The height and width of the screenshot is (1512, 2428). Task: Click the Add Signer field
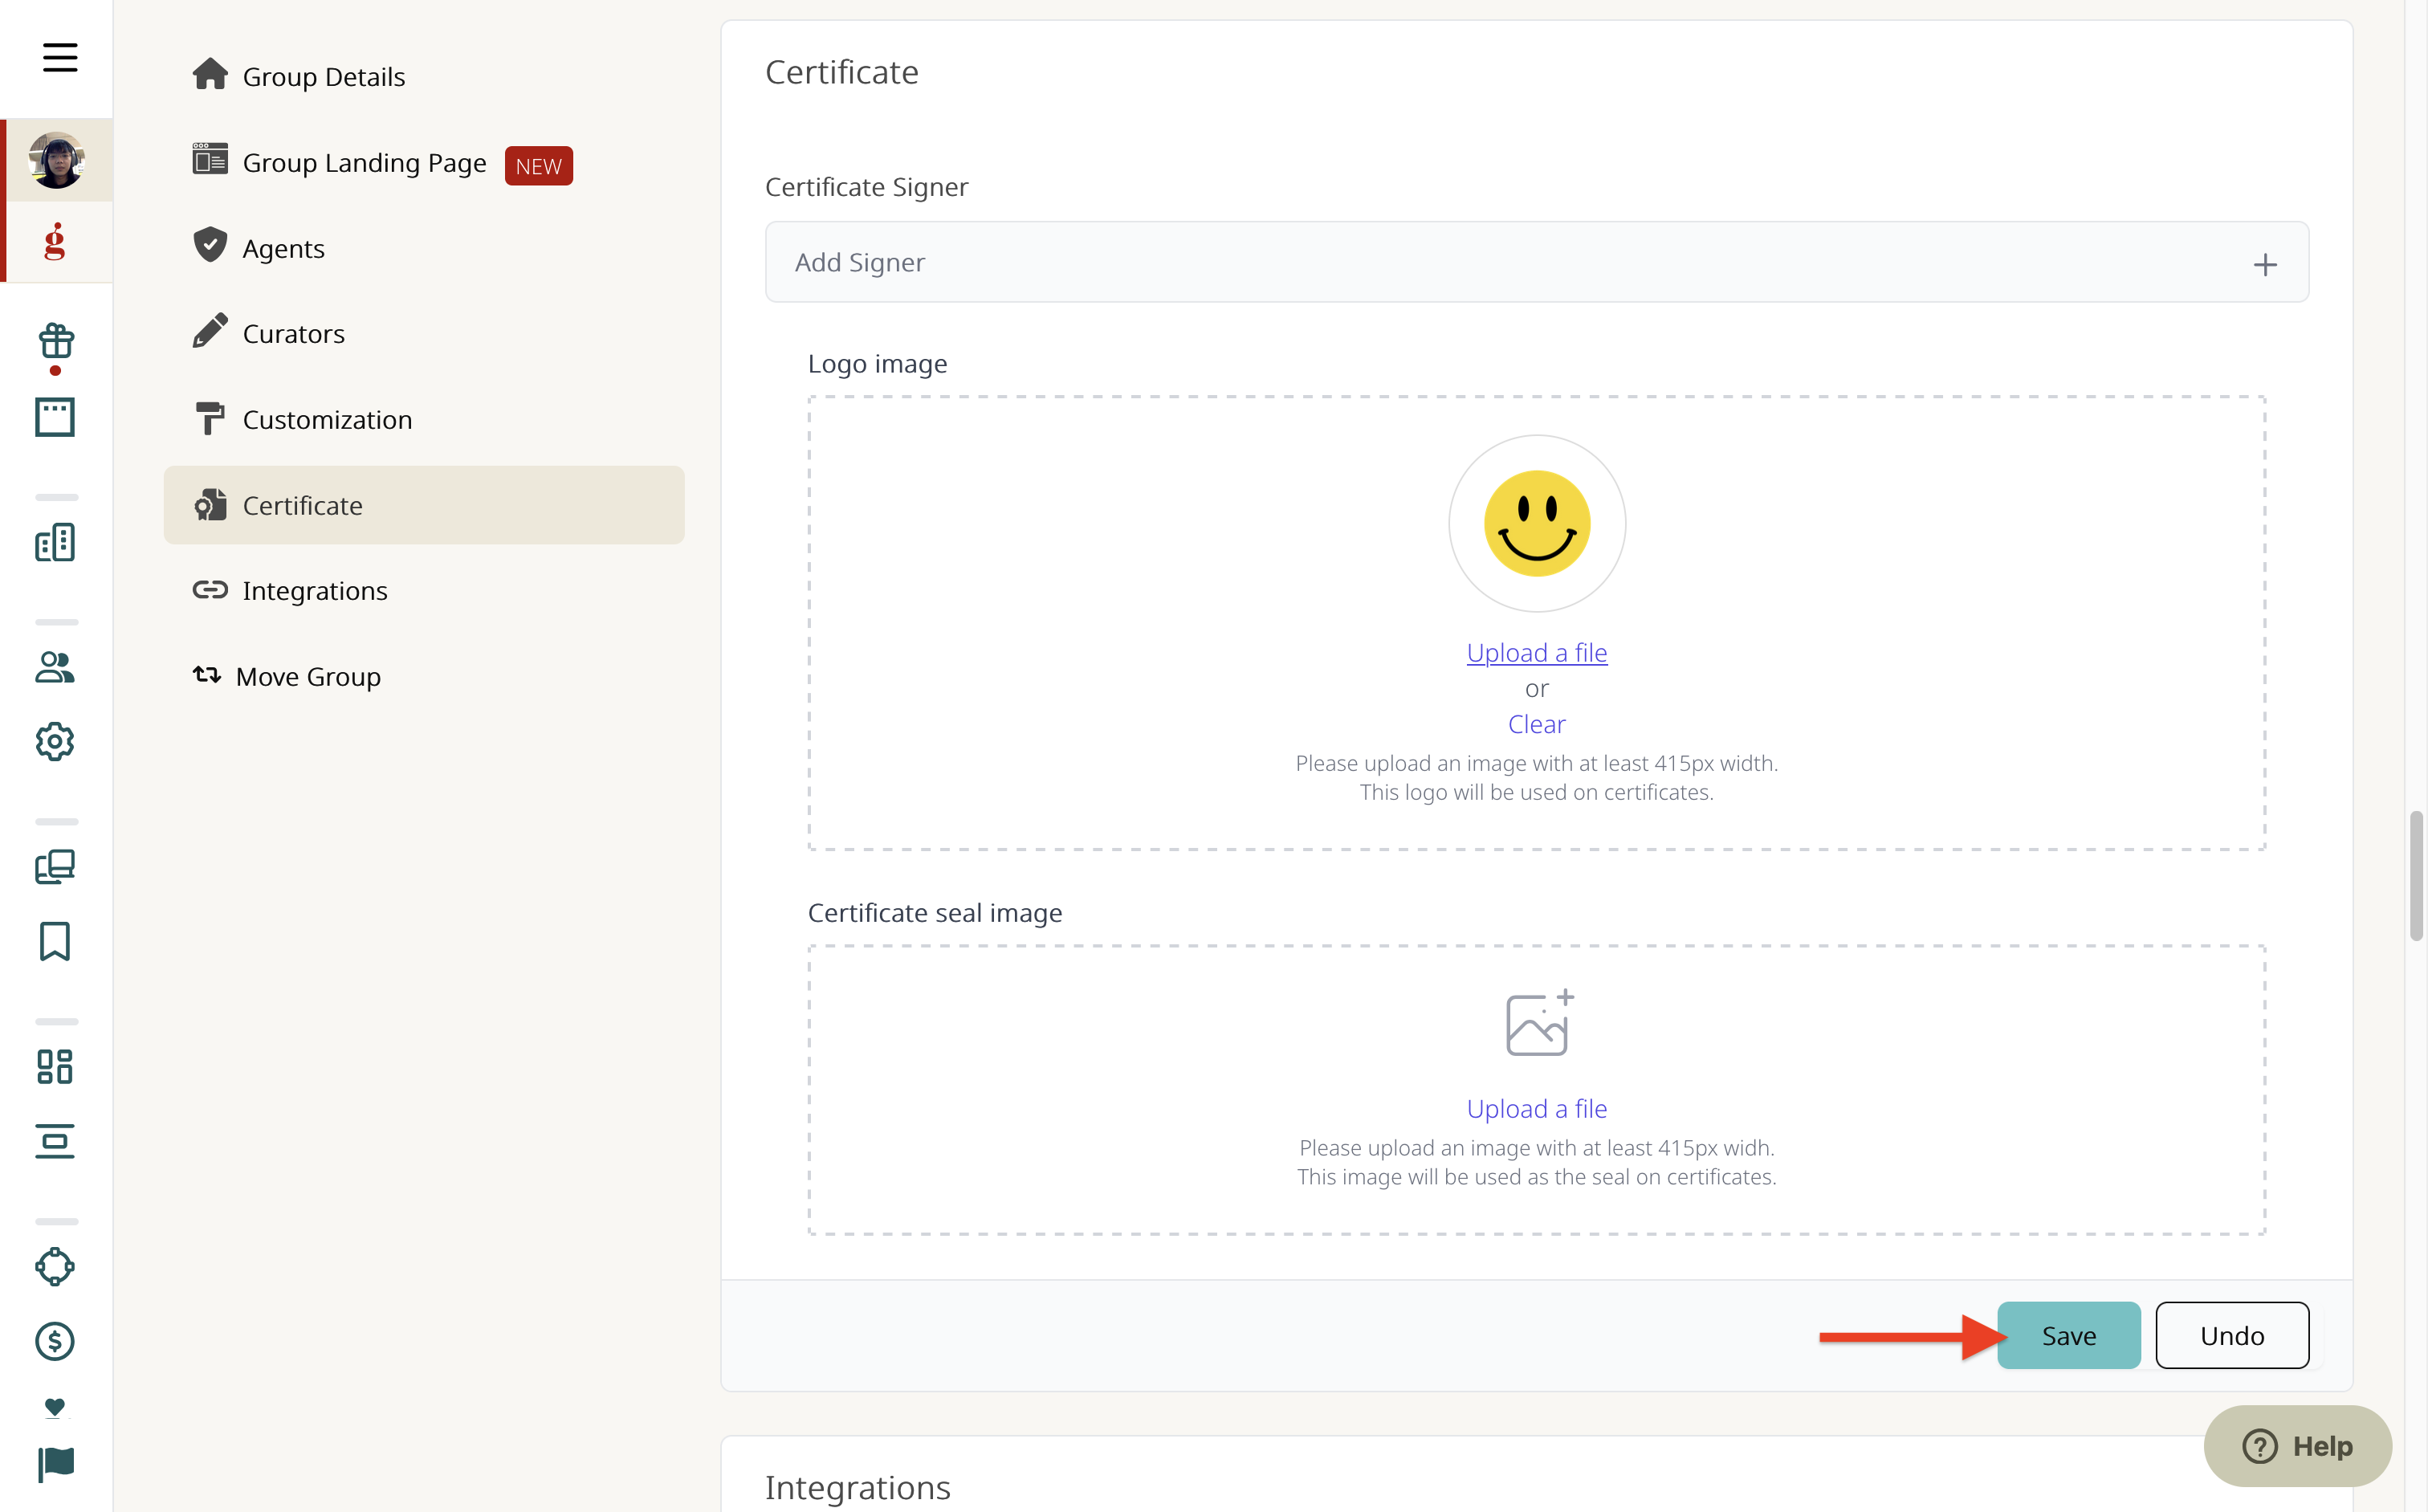tap(1536, 262)
